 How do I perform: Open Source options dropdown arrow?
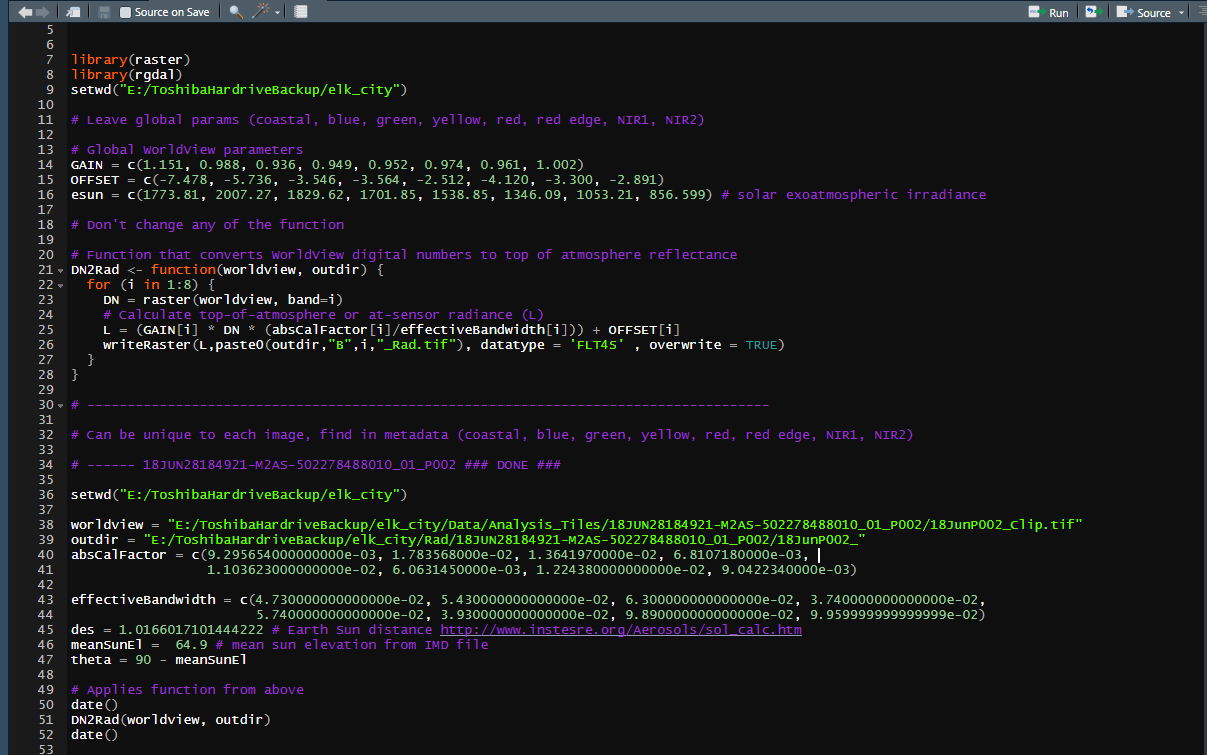1181,13
